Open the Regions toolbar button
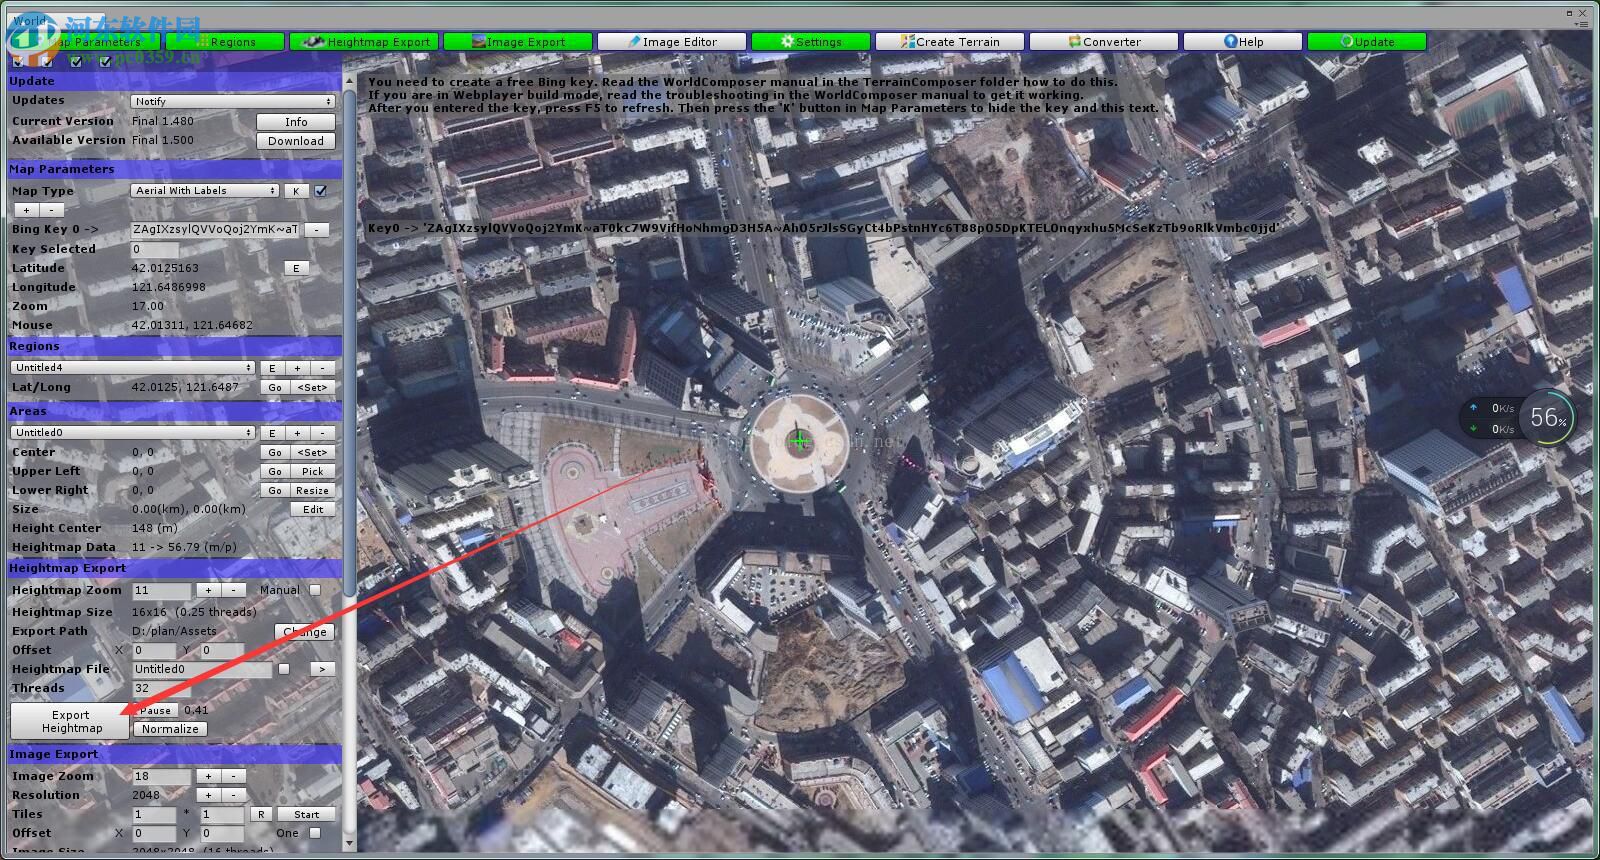This screenshot has height=860, width=1600. (x=226, y=42)
